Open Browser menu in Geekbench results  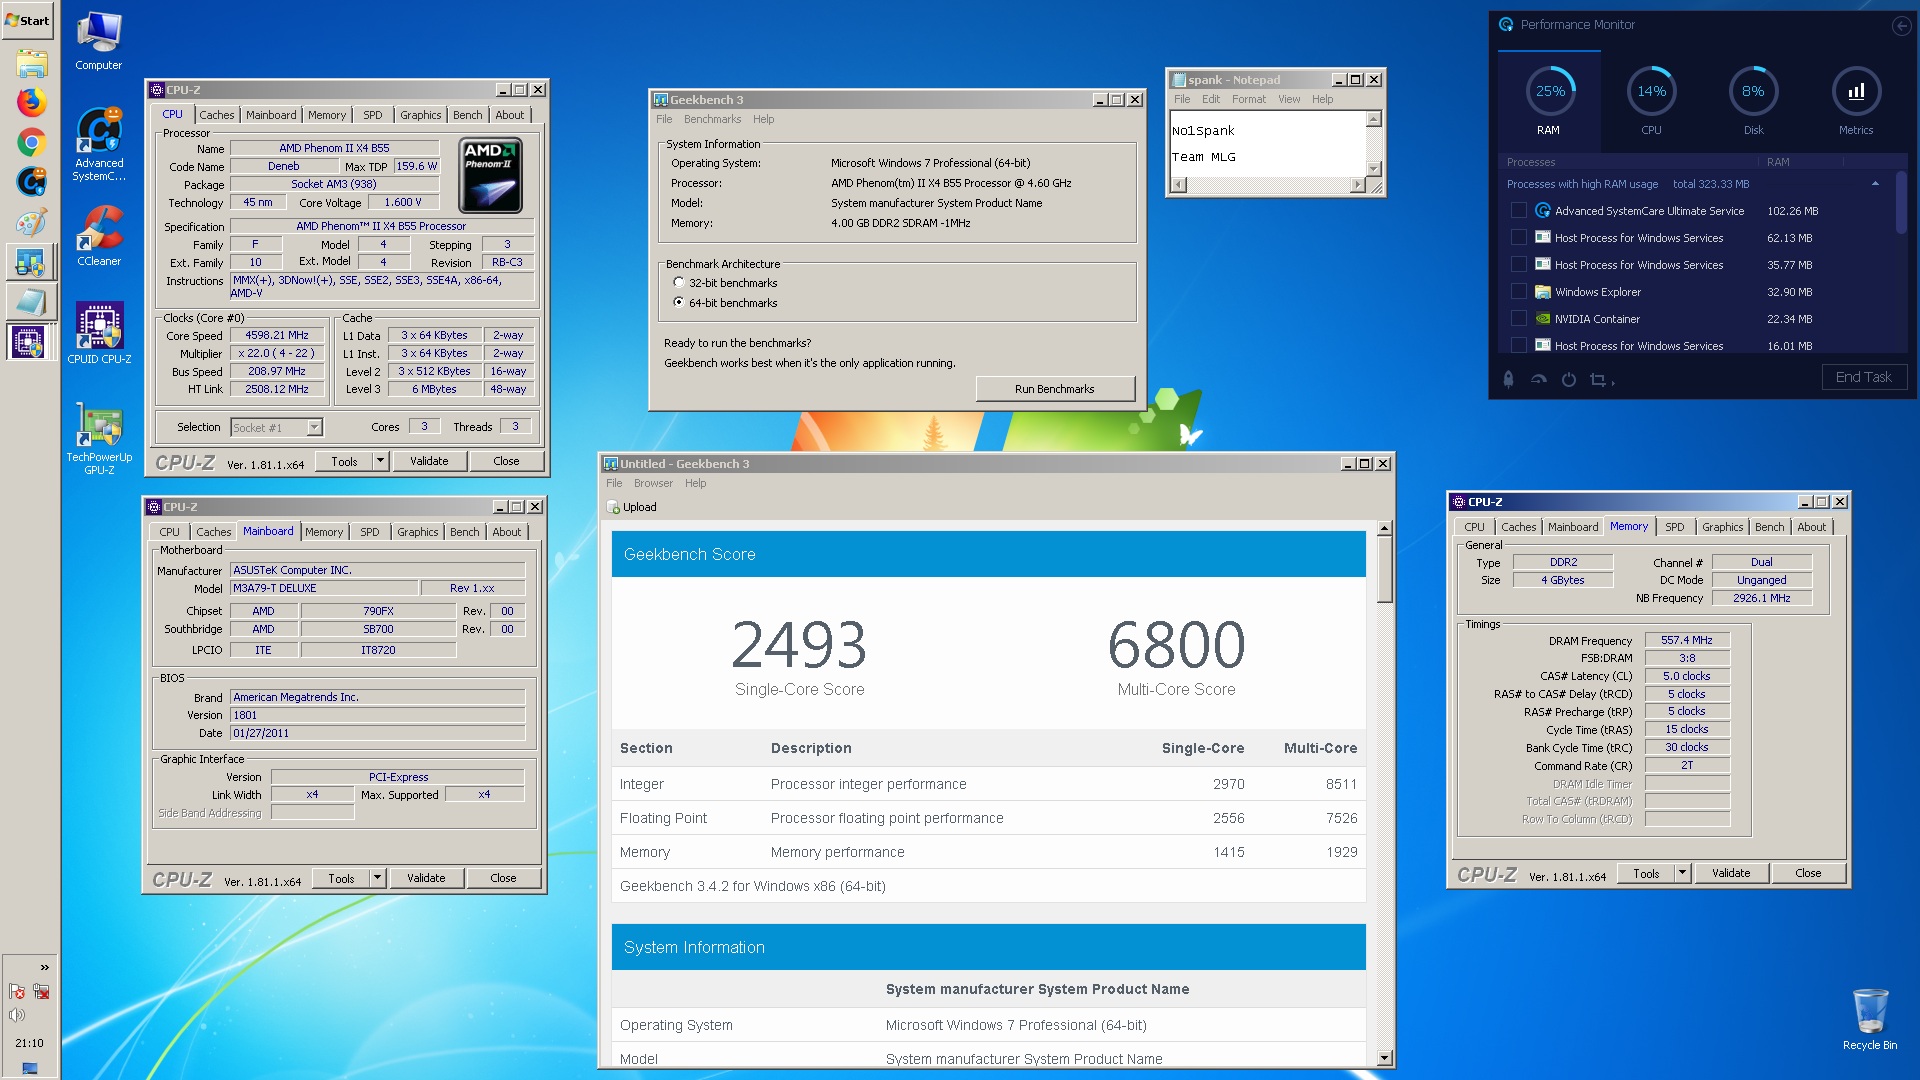point(653,483)
